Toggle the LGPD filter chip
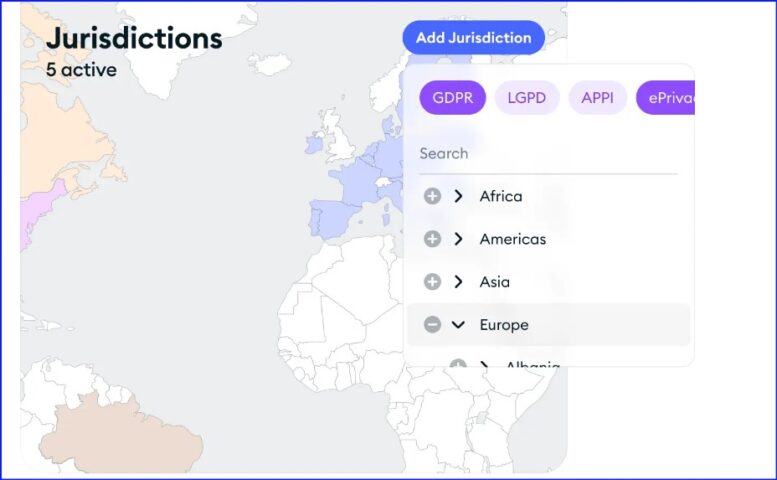This screenshot has width=777, height=480. 527,98
